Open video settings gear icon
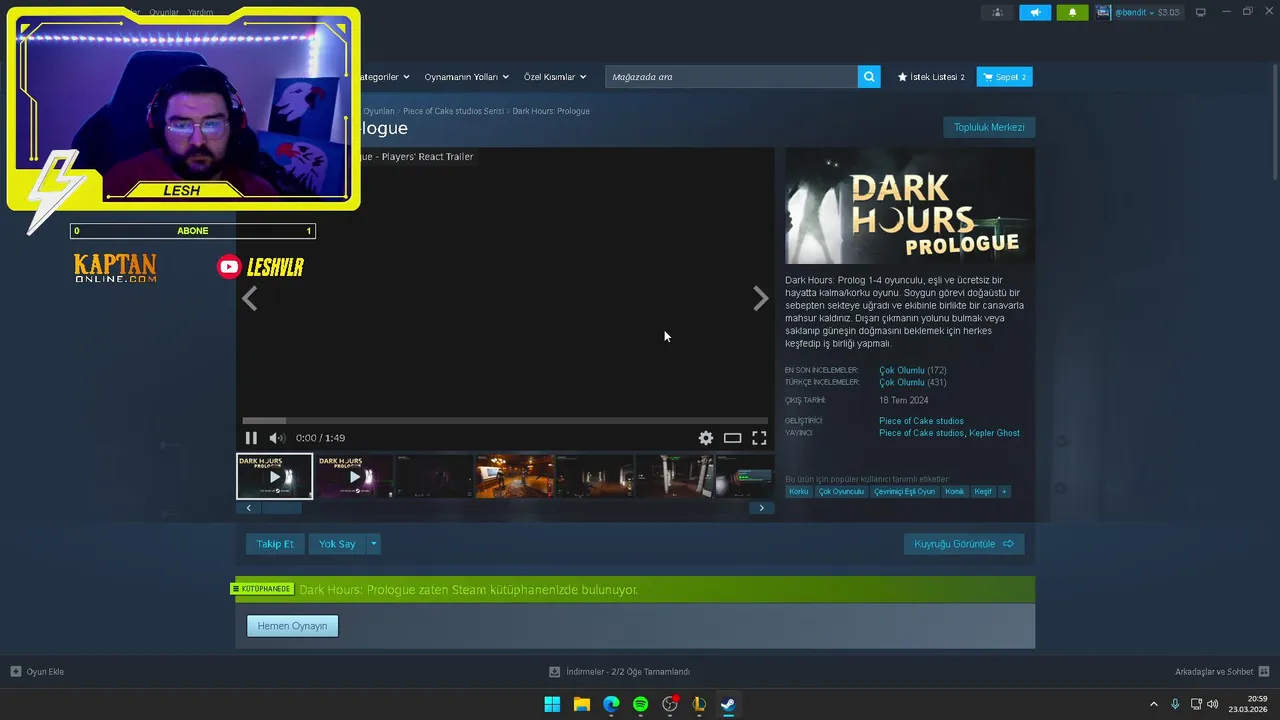The width and height of the screenshot is (1280, 720). click(x=706, y=438)
